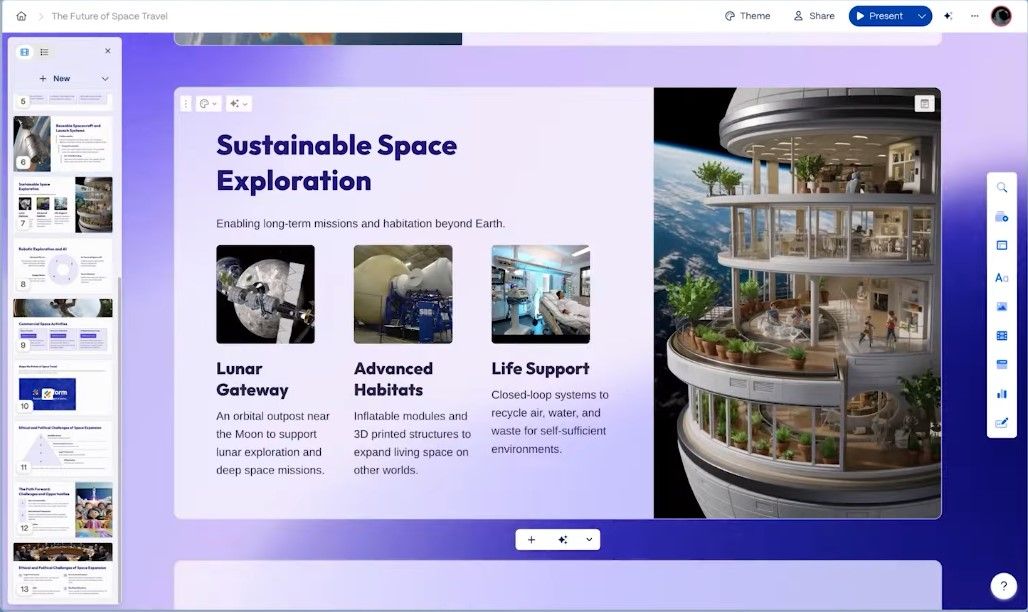
Task: Open the forms and buttons icon
Action: [1002, 423]
